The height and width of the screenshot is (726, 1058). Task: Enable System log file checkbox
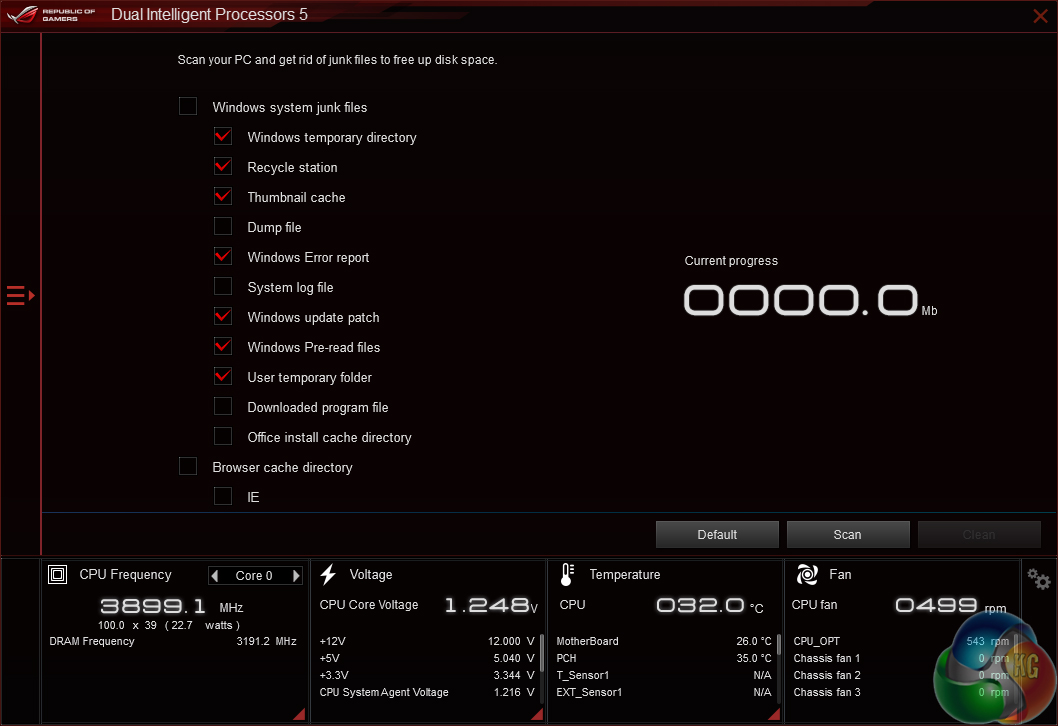point(223,287)
